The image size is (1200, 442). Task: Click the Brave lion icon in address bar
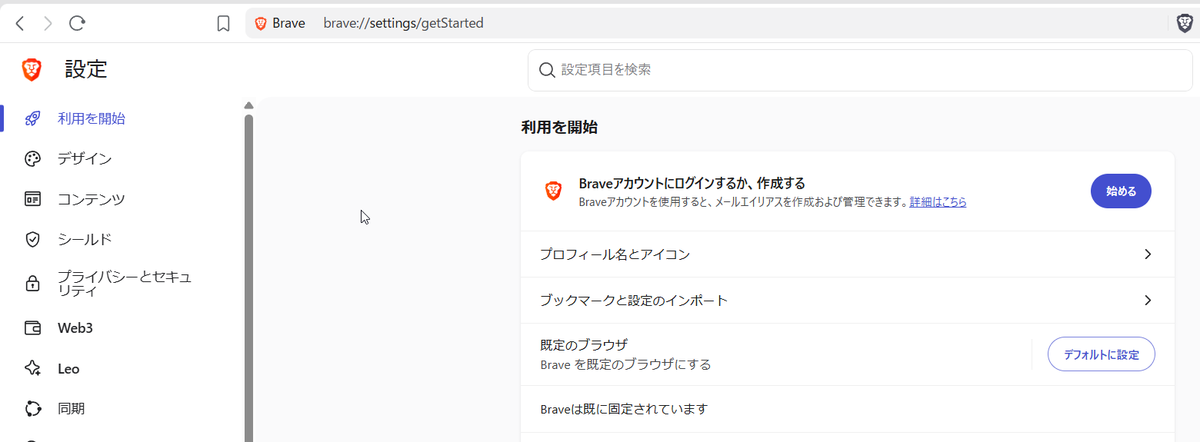[x=261, y=23]
